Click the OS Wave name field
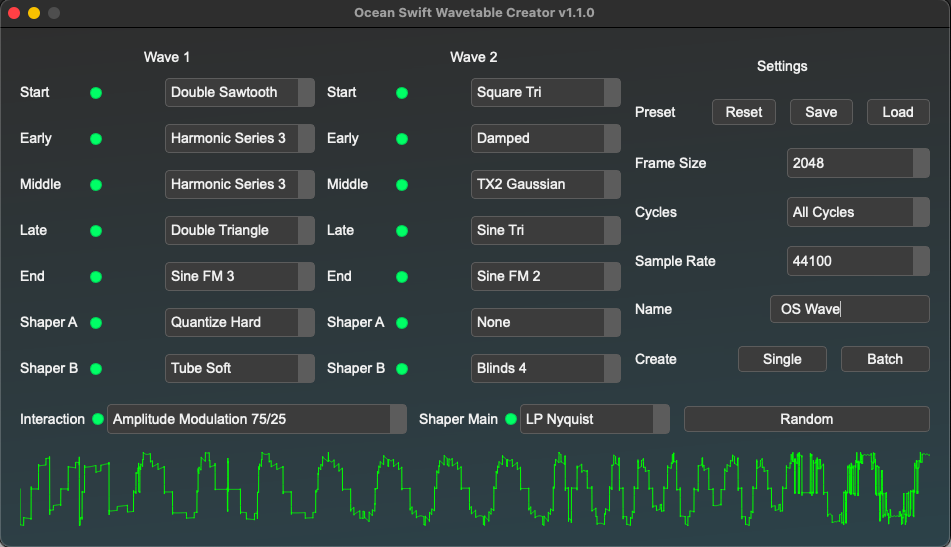 (849, 309)
